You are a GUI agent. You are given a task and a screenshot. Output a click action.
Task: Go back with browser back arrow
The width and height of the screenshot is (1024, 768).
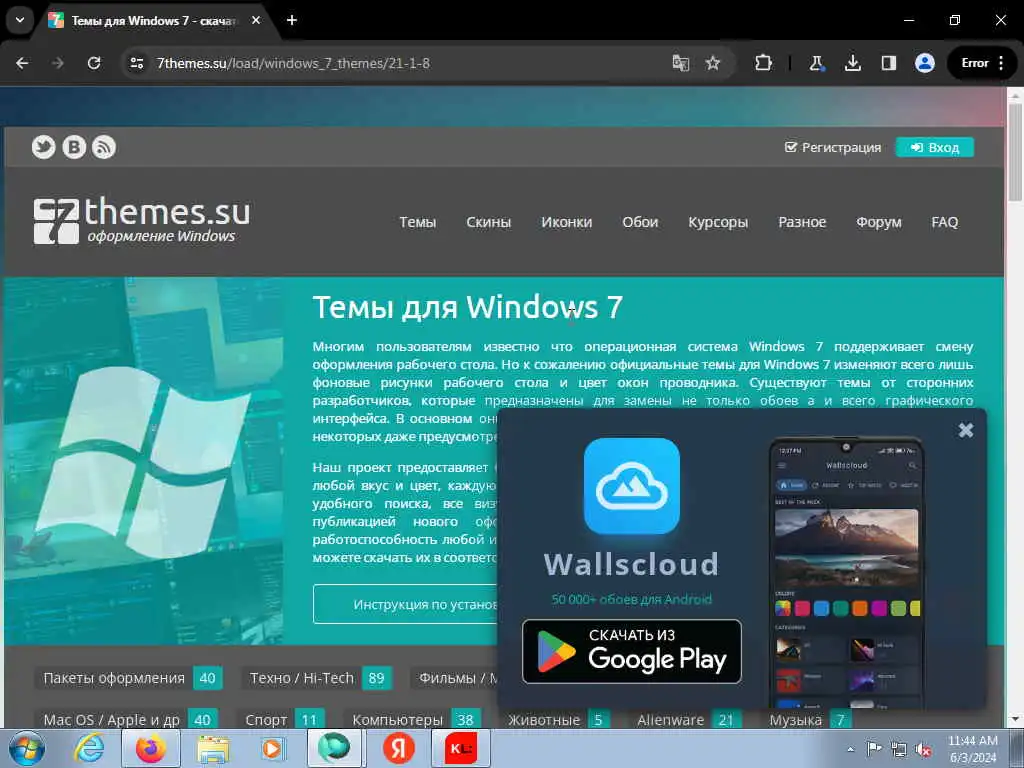[x=22, y=63]
